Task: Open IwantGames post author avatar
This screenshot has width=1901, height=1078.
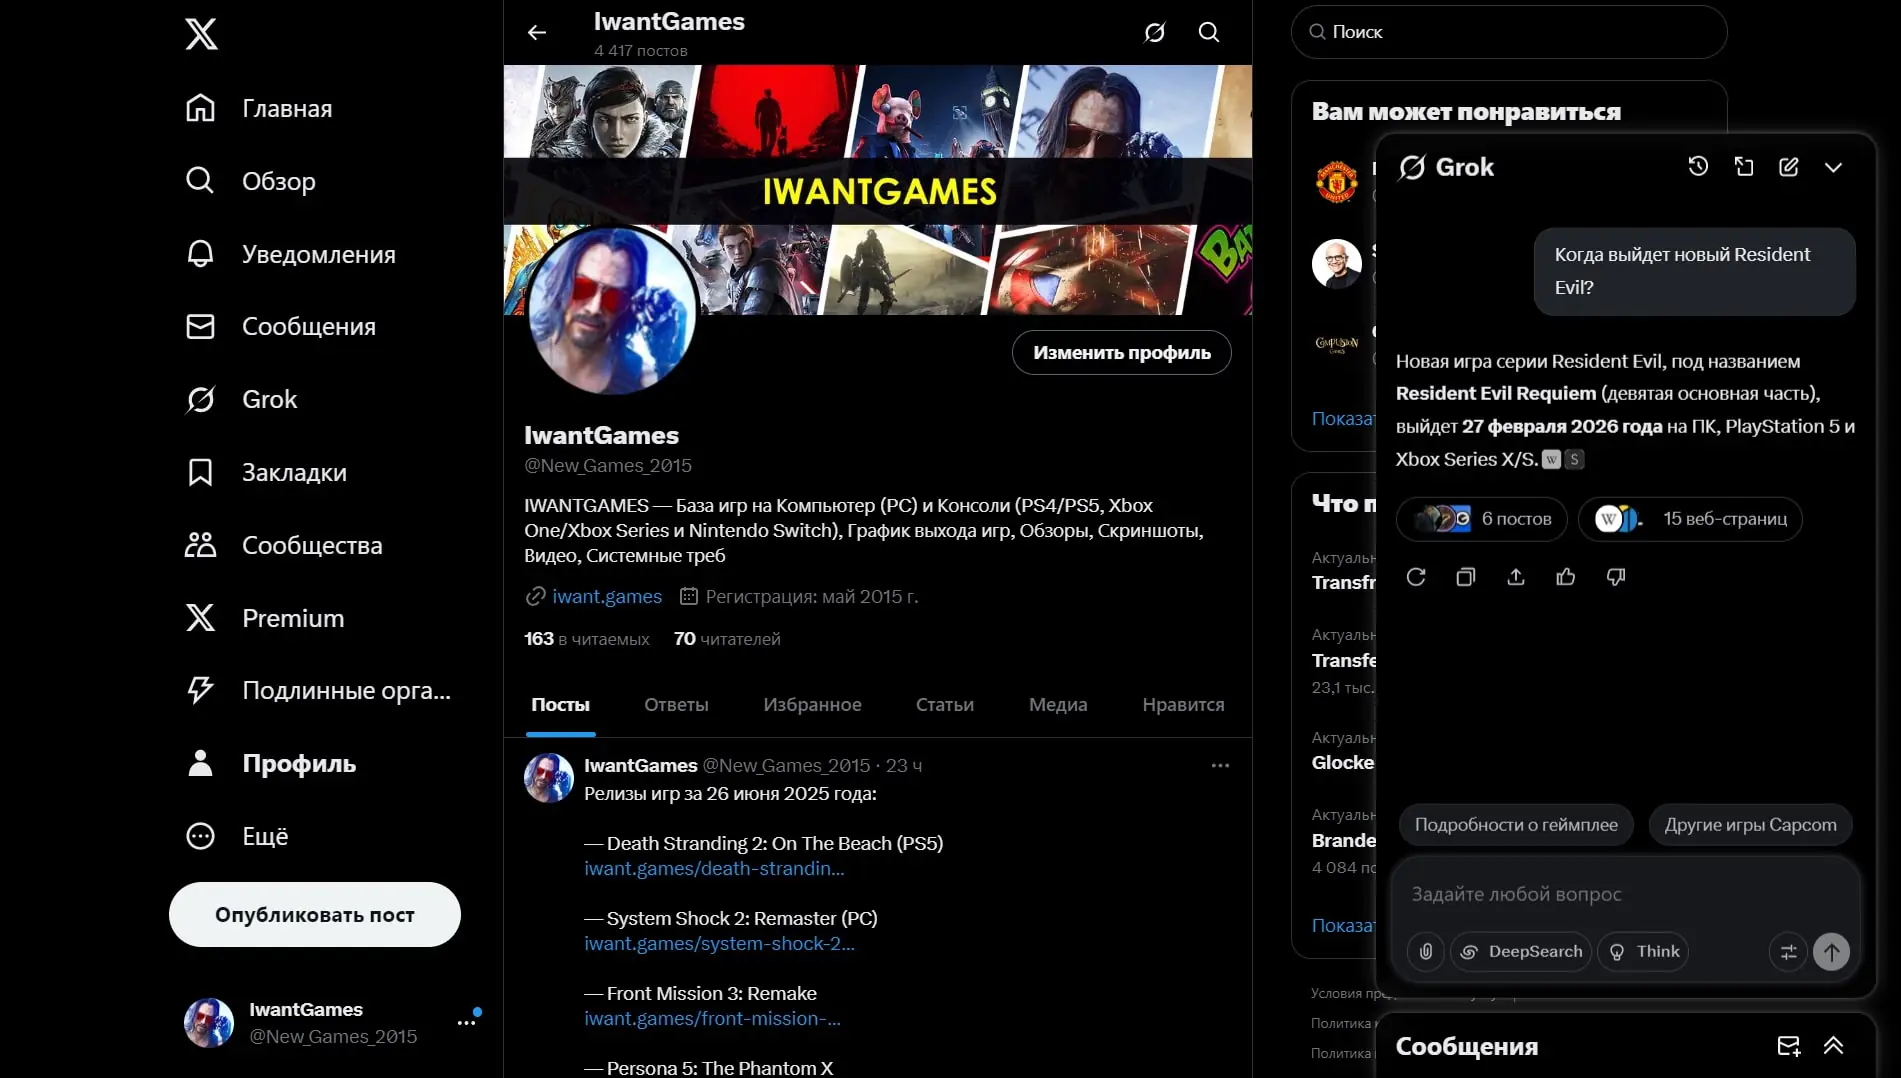Action: click(549, 778)
